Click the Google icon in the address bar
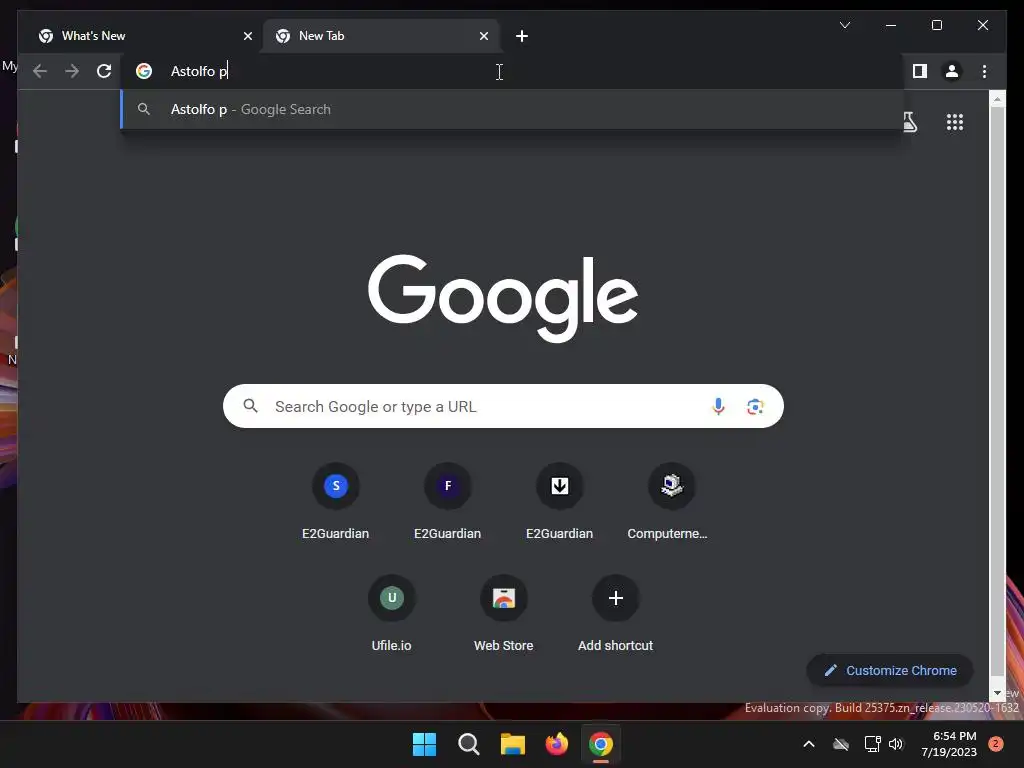The width and height of the screenshot is (1024, 768). click(x=144, y=71)
